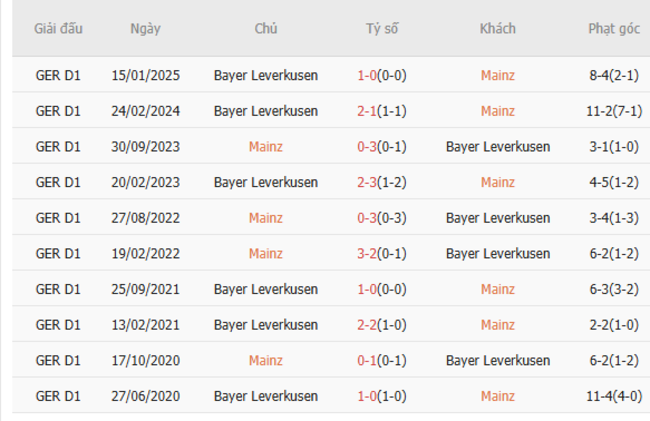Click the "Giải đấu" column header

(x=58, y=28)
